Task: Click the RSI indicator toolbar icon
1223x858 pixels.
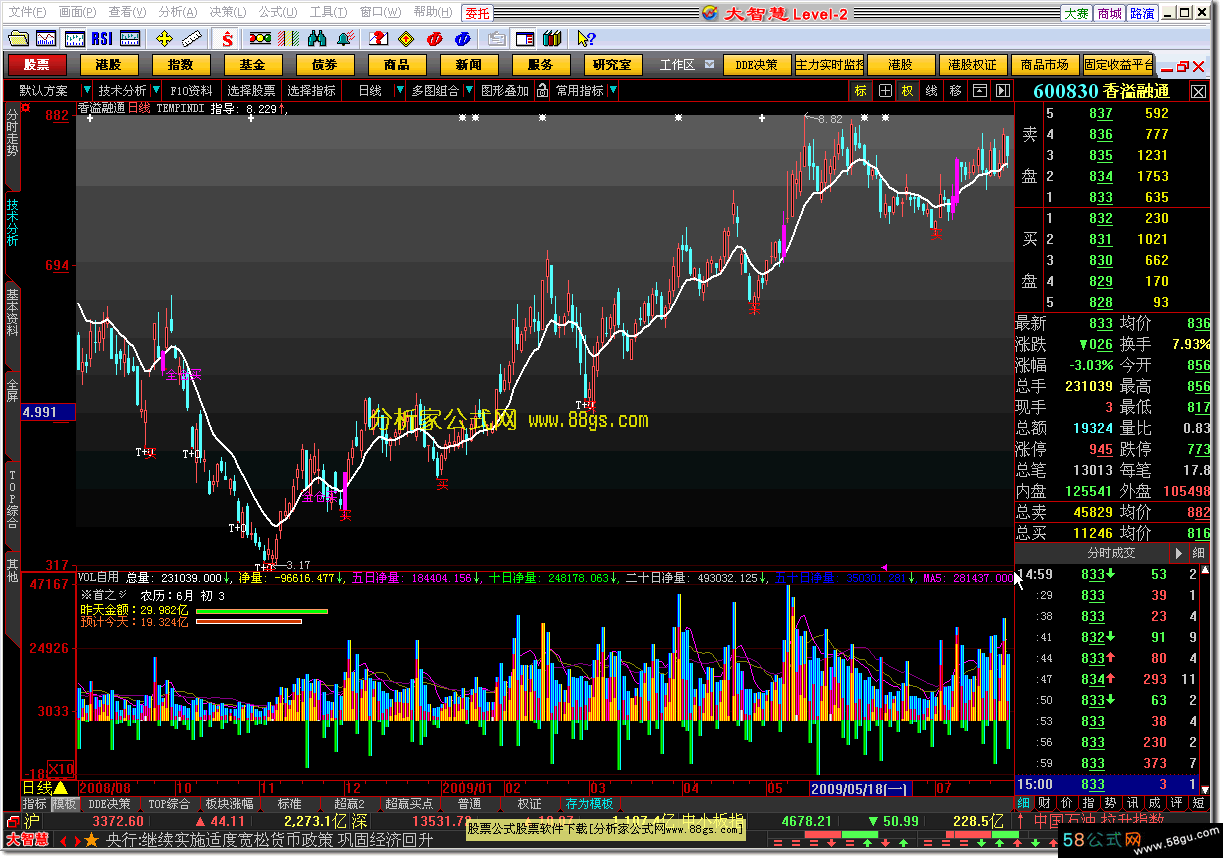Action: tap(102, 39)
